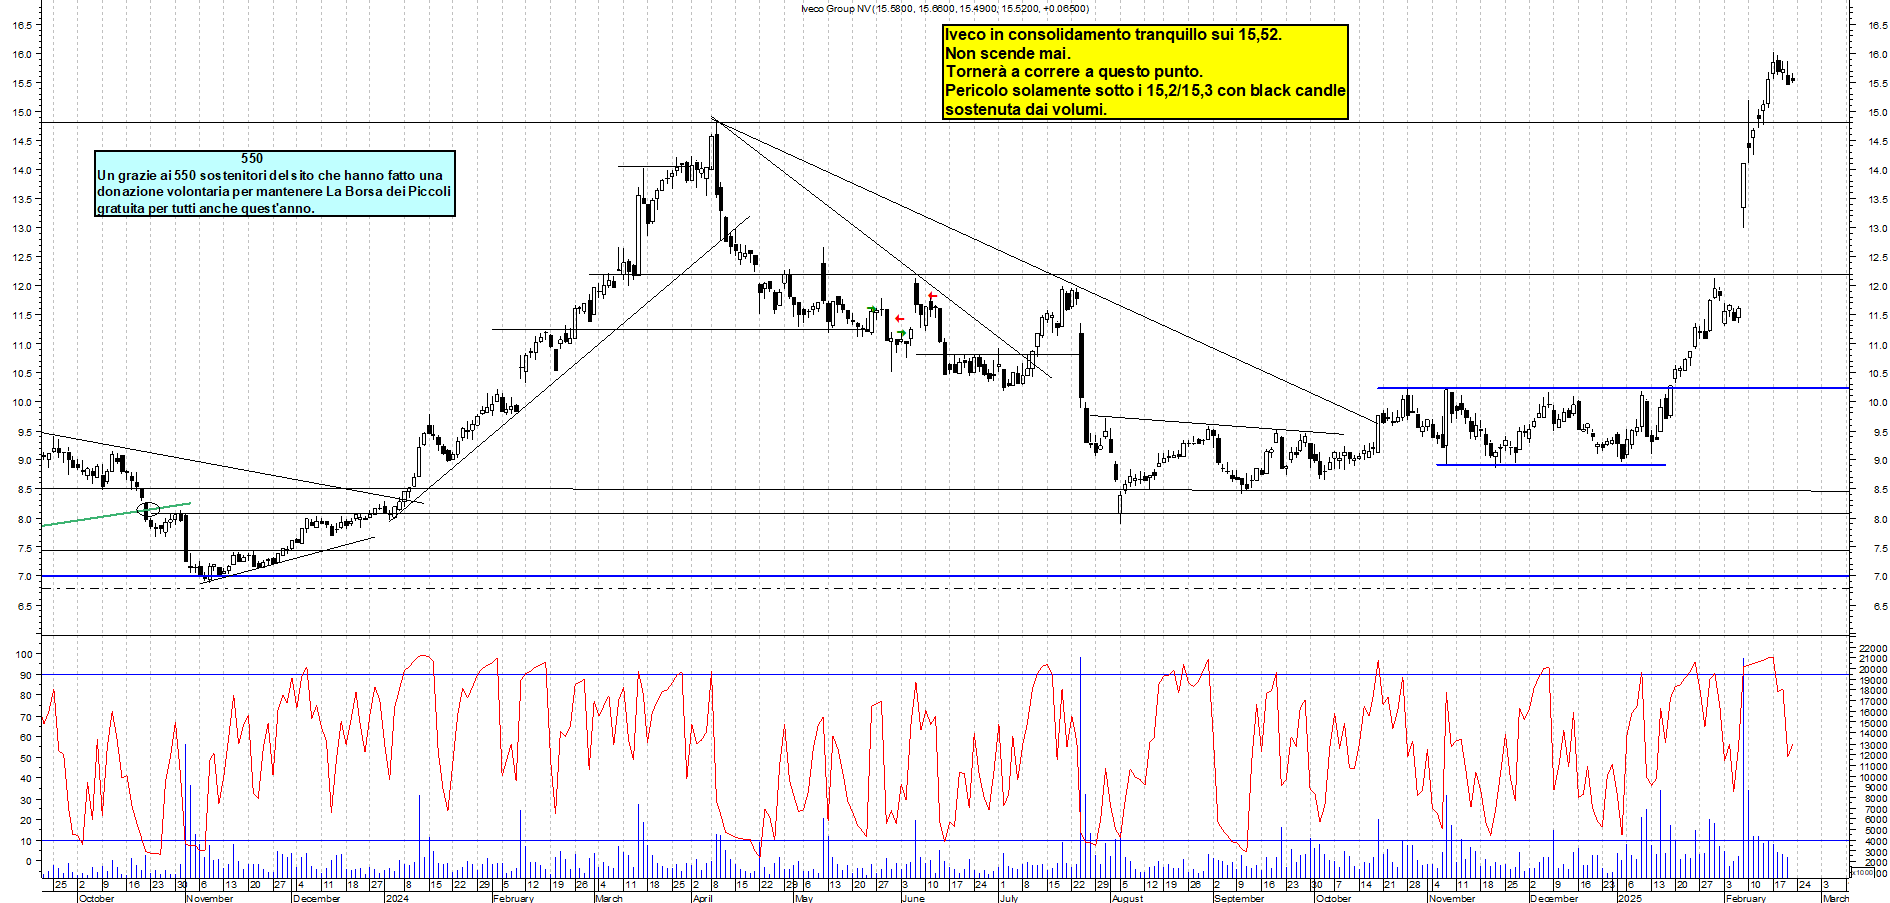Image resolution: width=1890 pixels, height=903 pixels.
Task: Click the 'Non scende mai.' note line
Action: (1008, 54)
